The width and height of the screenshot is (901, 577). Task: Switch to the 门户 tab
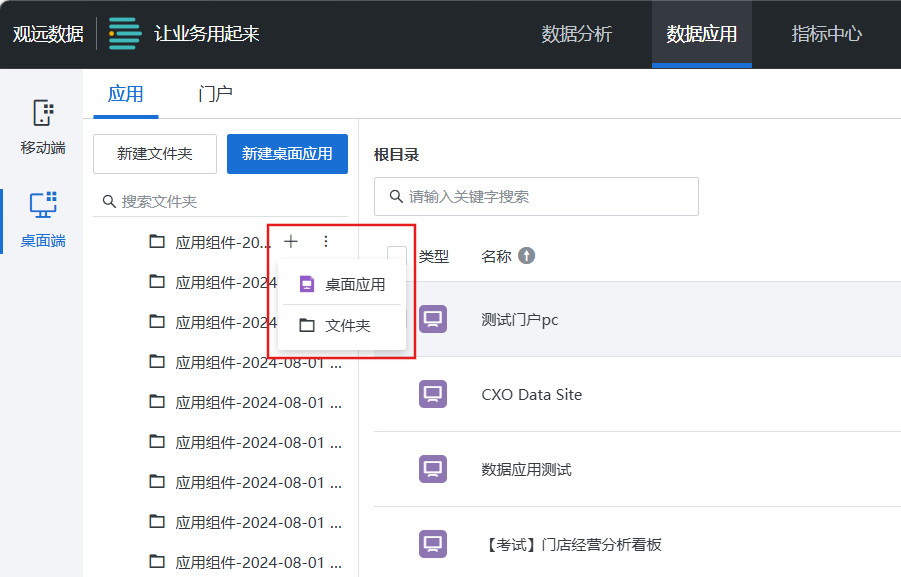pyautogui.click(x=215, y=94)
